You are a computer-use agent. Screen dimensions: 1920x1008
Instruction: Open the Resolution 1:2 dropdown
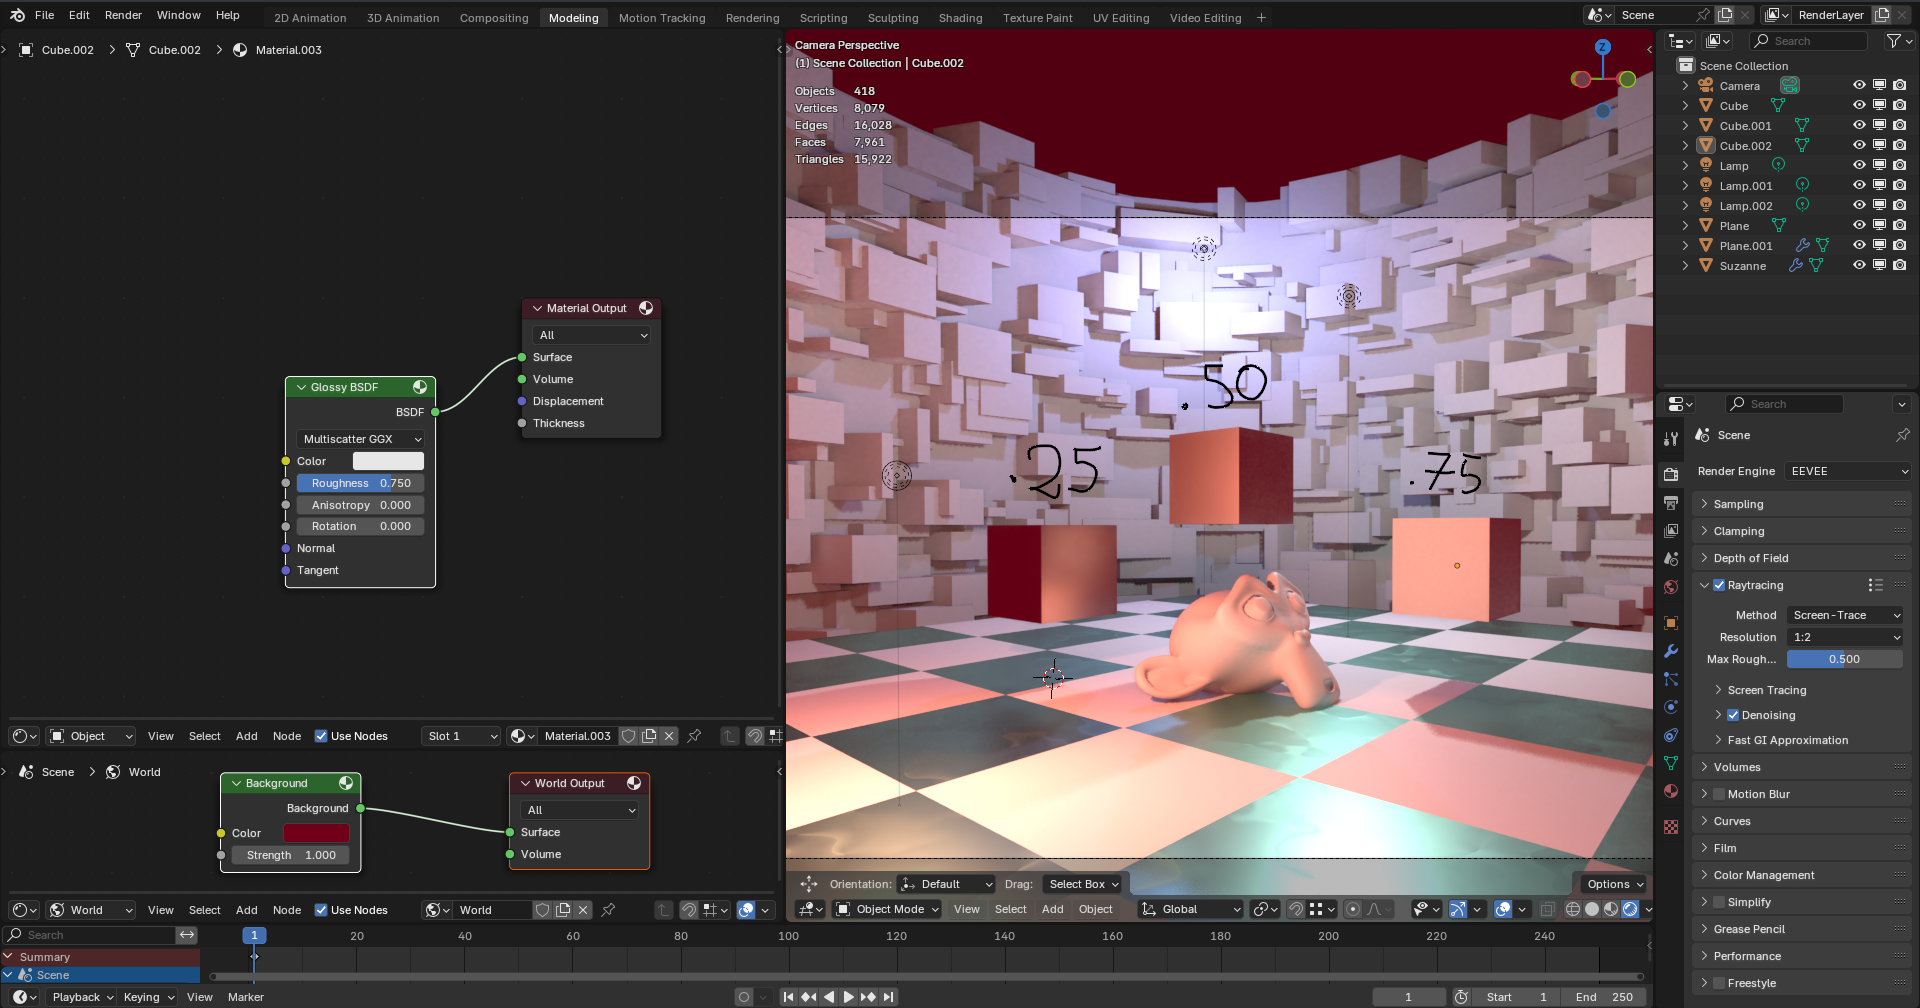pyautogui.click(x=1845, y=637)
